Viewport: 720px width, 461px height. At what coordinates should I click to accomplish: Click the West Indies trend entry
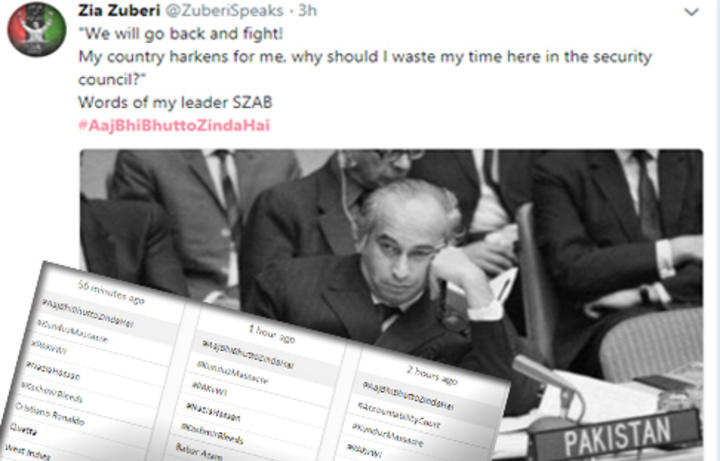tap(27, 452)
